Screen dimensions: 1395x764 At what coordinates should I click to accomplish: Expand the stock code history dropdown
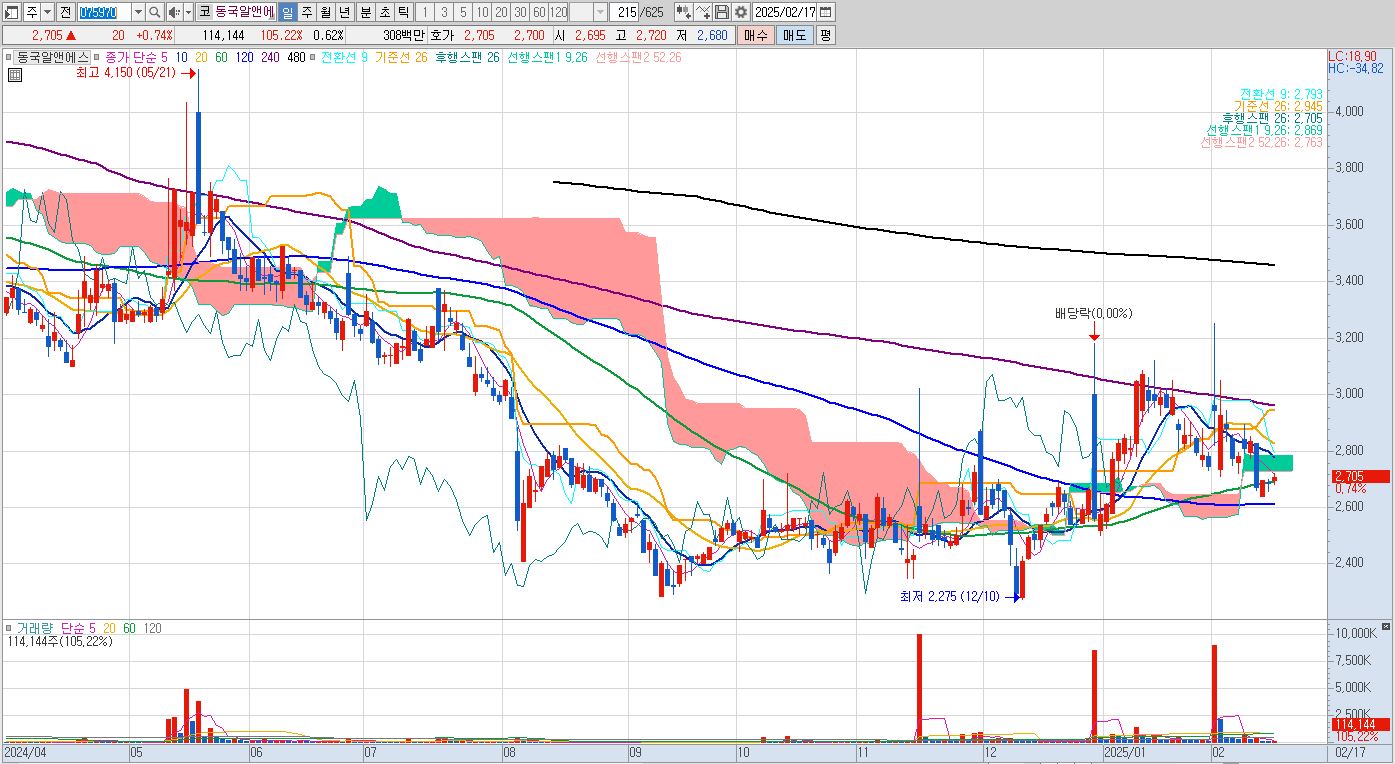pos(139,12)
